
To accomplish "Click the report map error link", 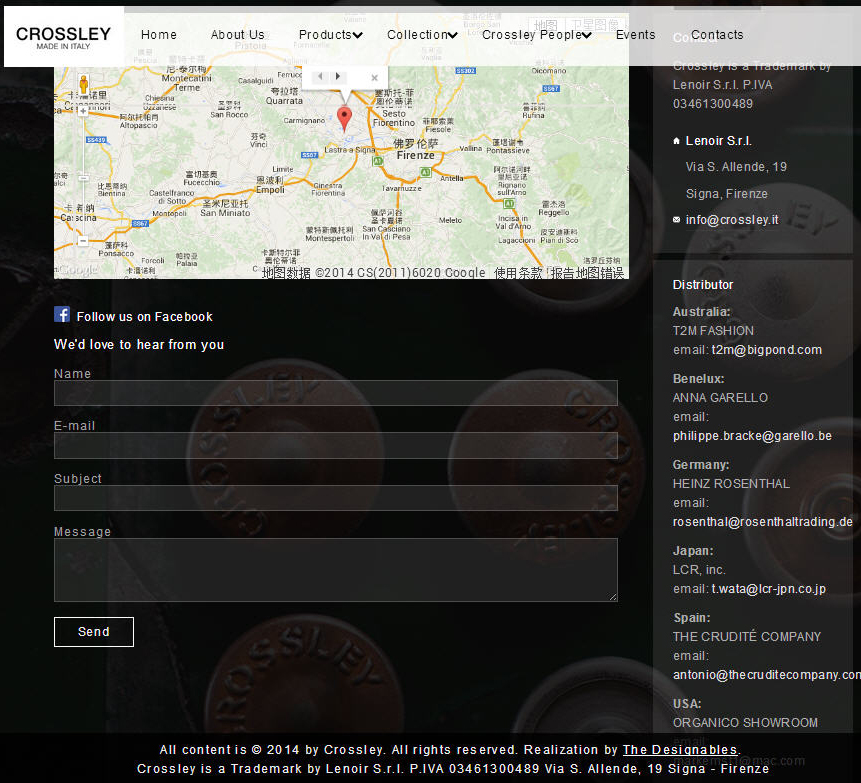I will tap(587, 273).
